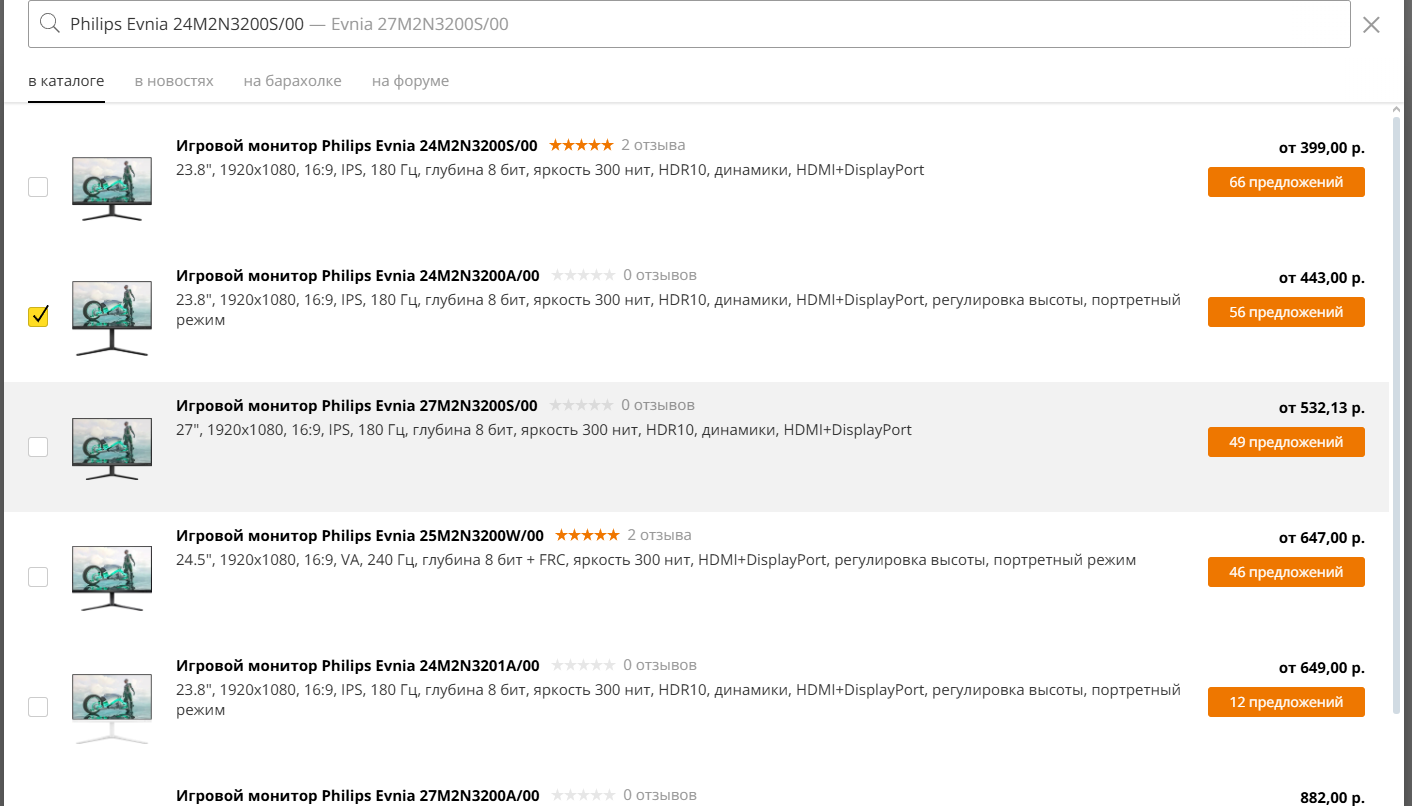Select the «в каталоге» tab
The image size is (1412, 806).
pos(66,81)
